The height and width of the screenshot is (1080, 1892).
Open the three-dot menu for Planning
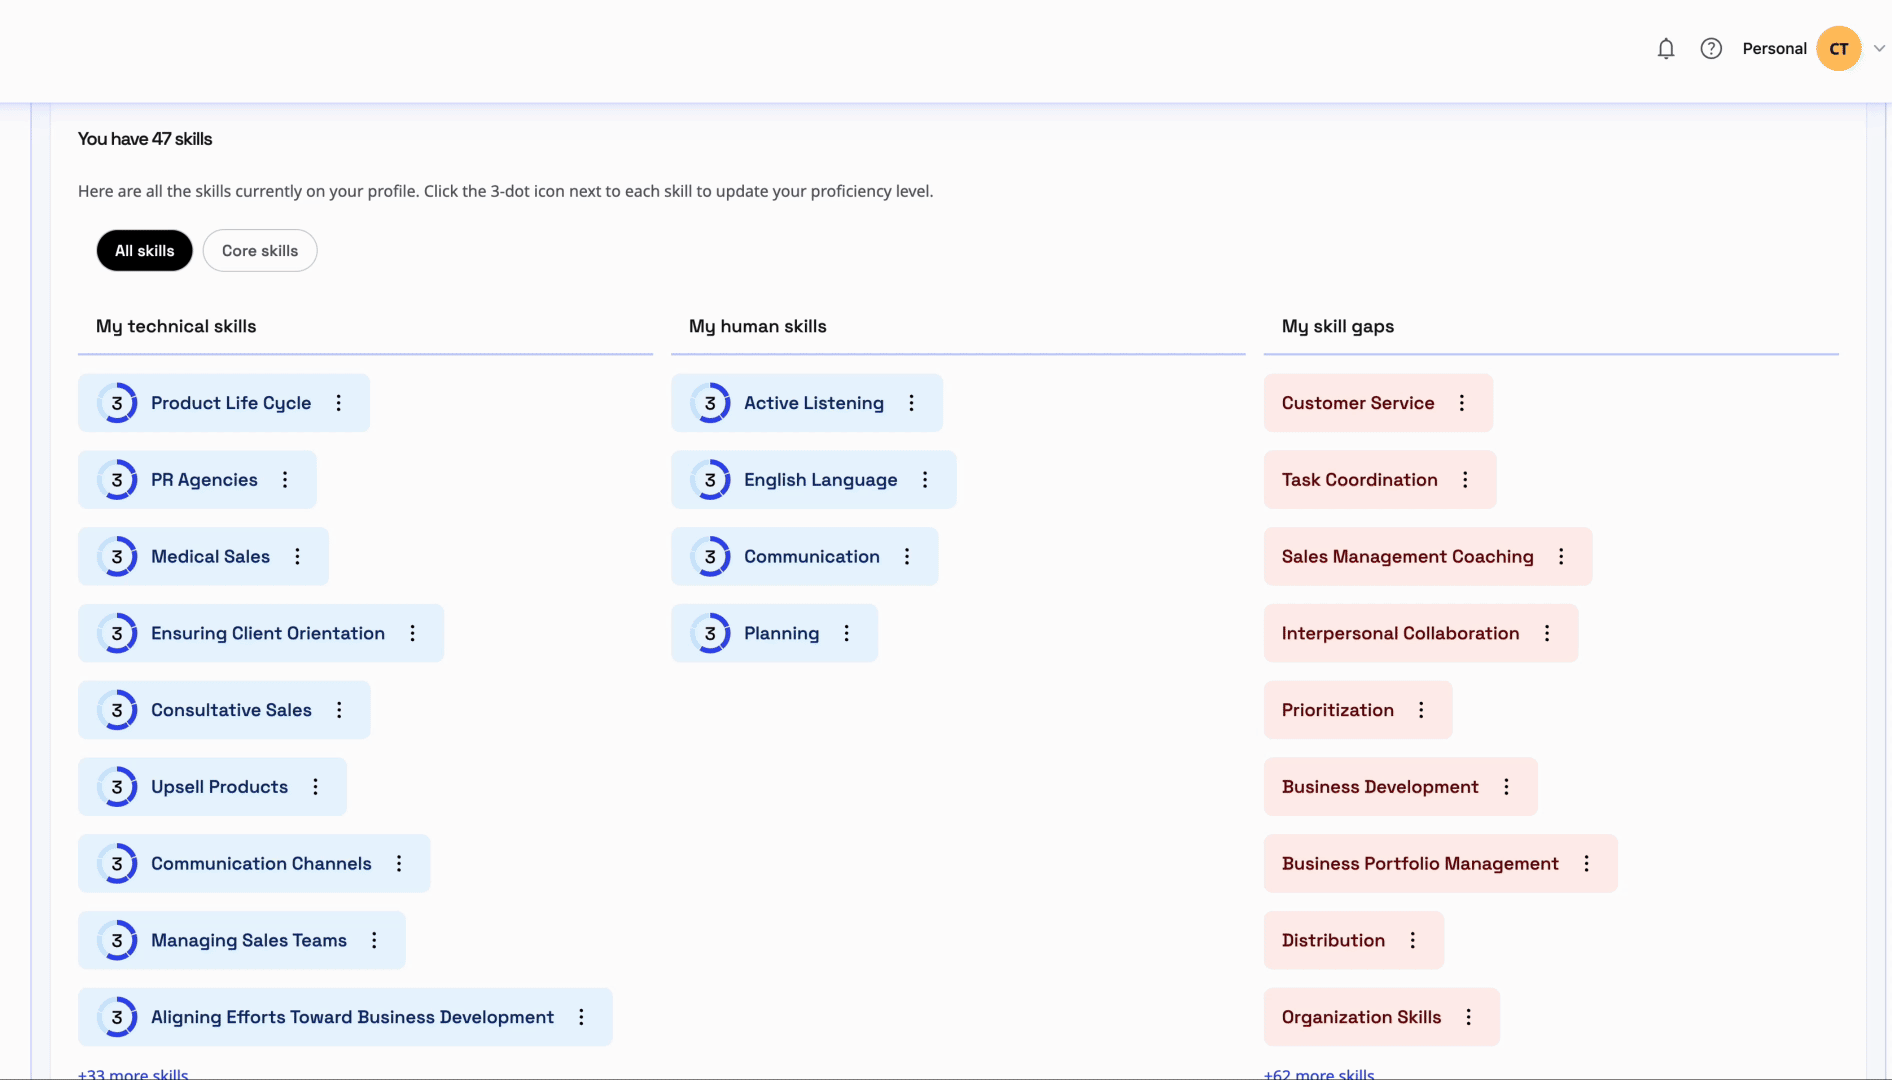point(846,633)
